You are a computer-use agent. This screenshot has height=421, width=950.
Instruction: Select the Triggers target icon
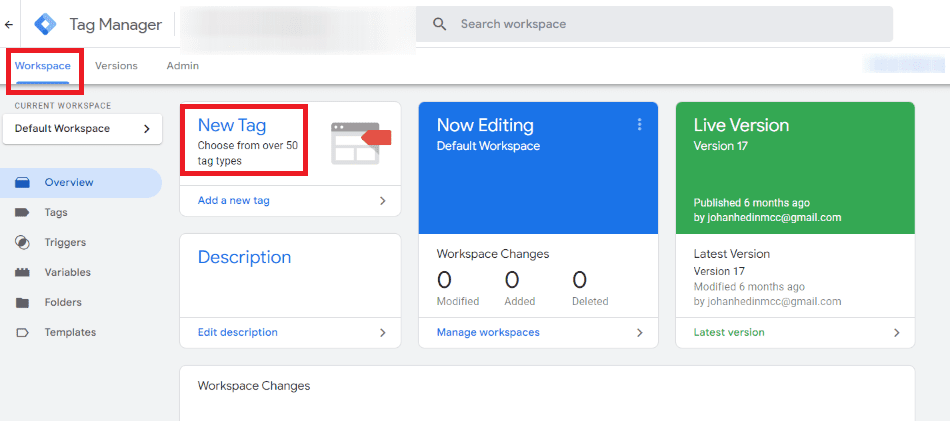click(x=22, y=243)
